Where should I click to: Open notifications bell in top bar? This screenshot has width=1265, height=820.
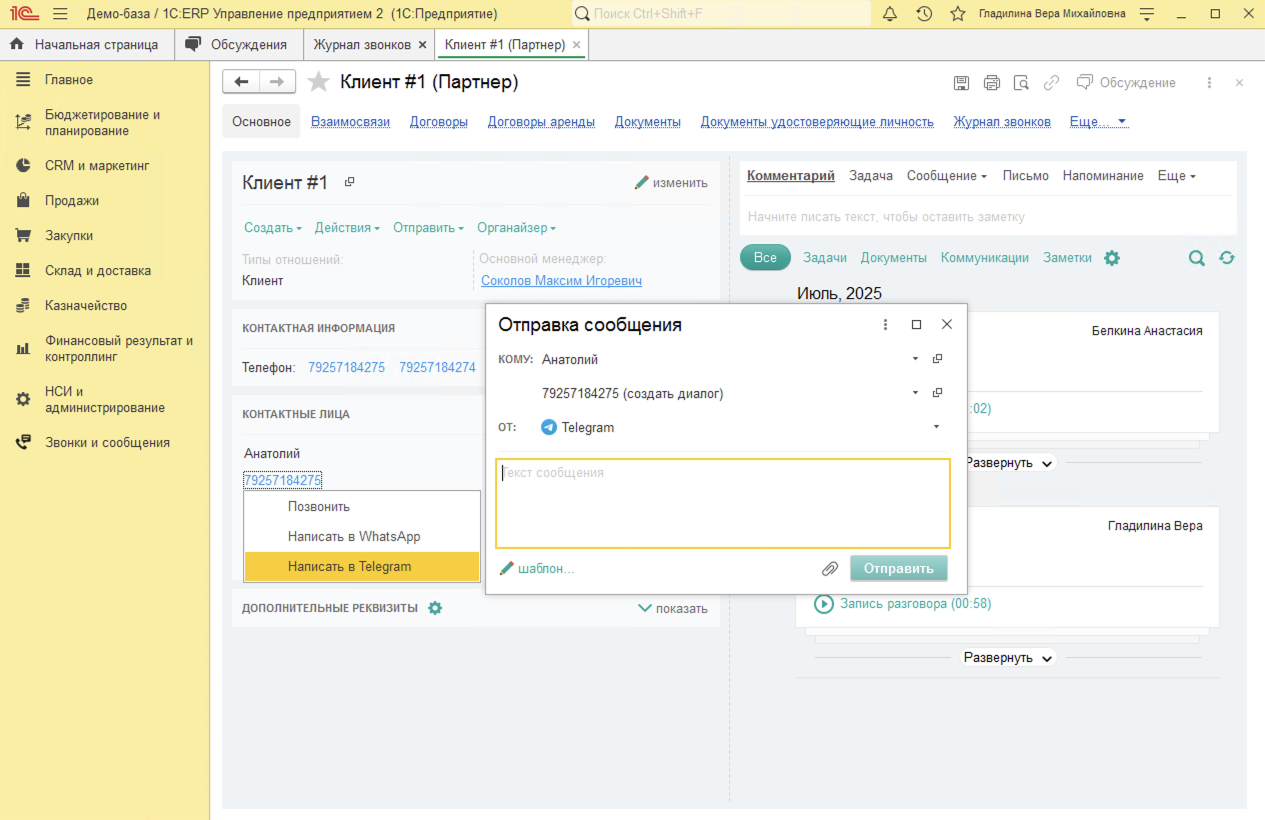(x=890, y=14)
